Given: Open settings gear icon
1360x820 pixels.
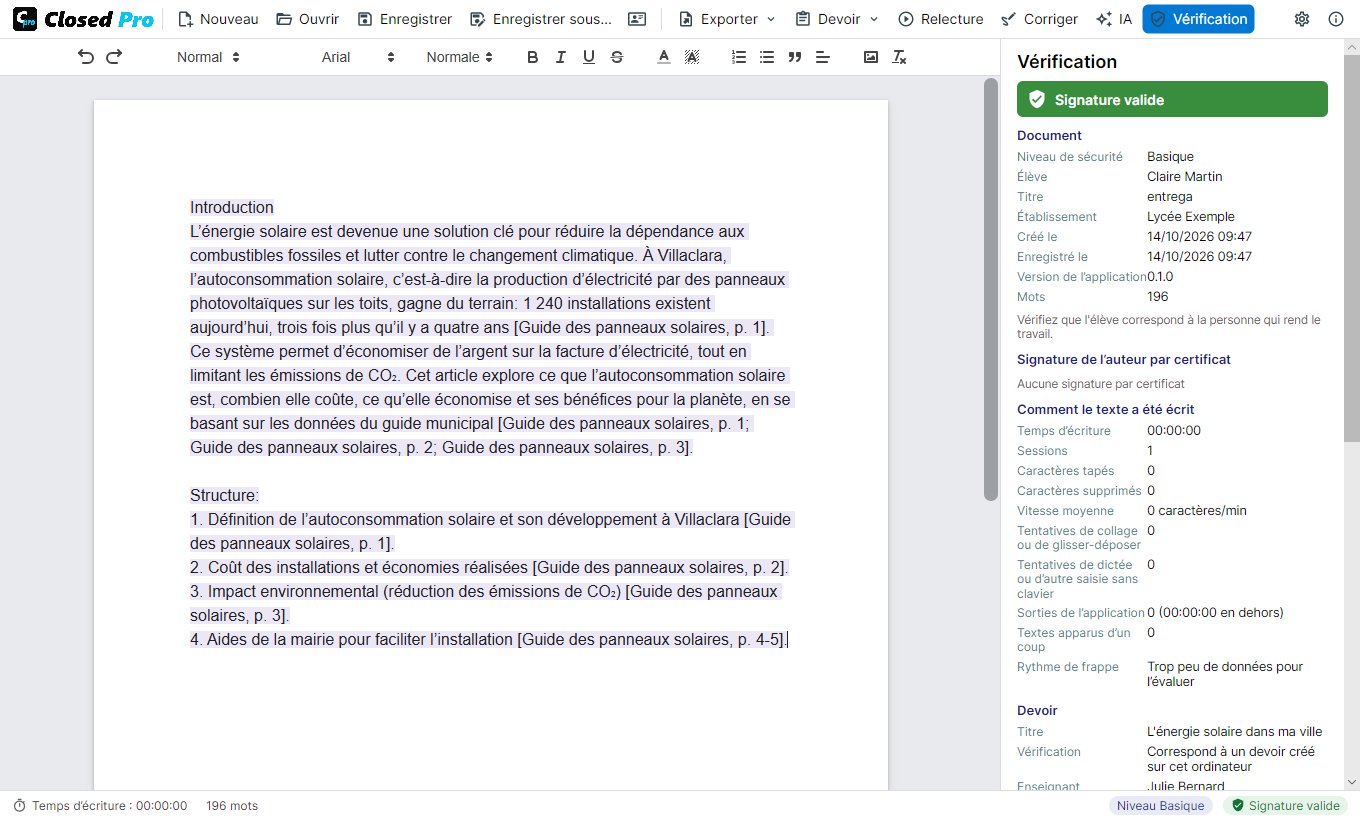Looking at the screenshot, I should coord(1301,19).
